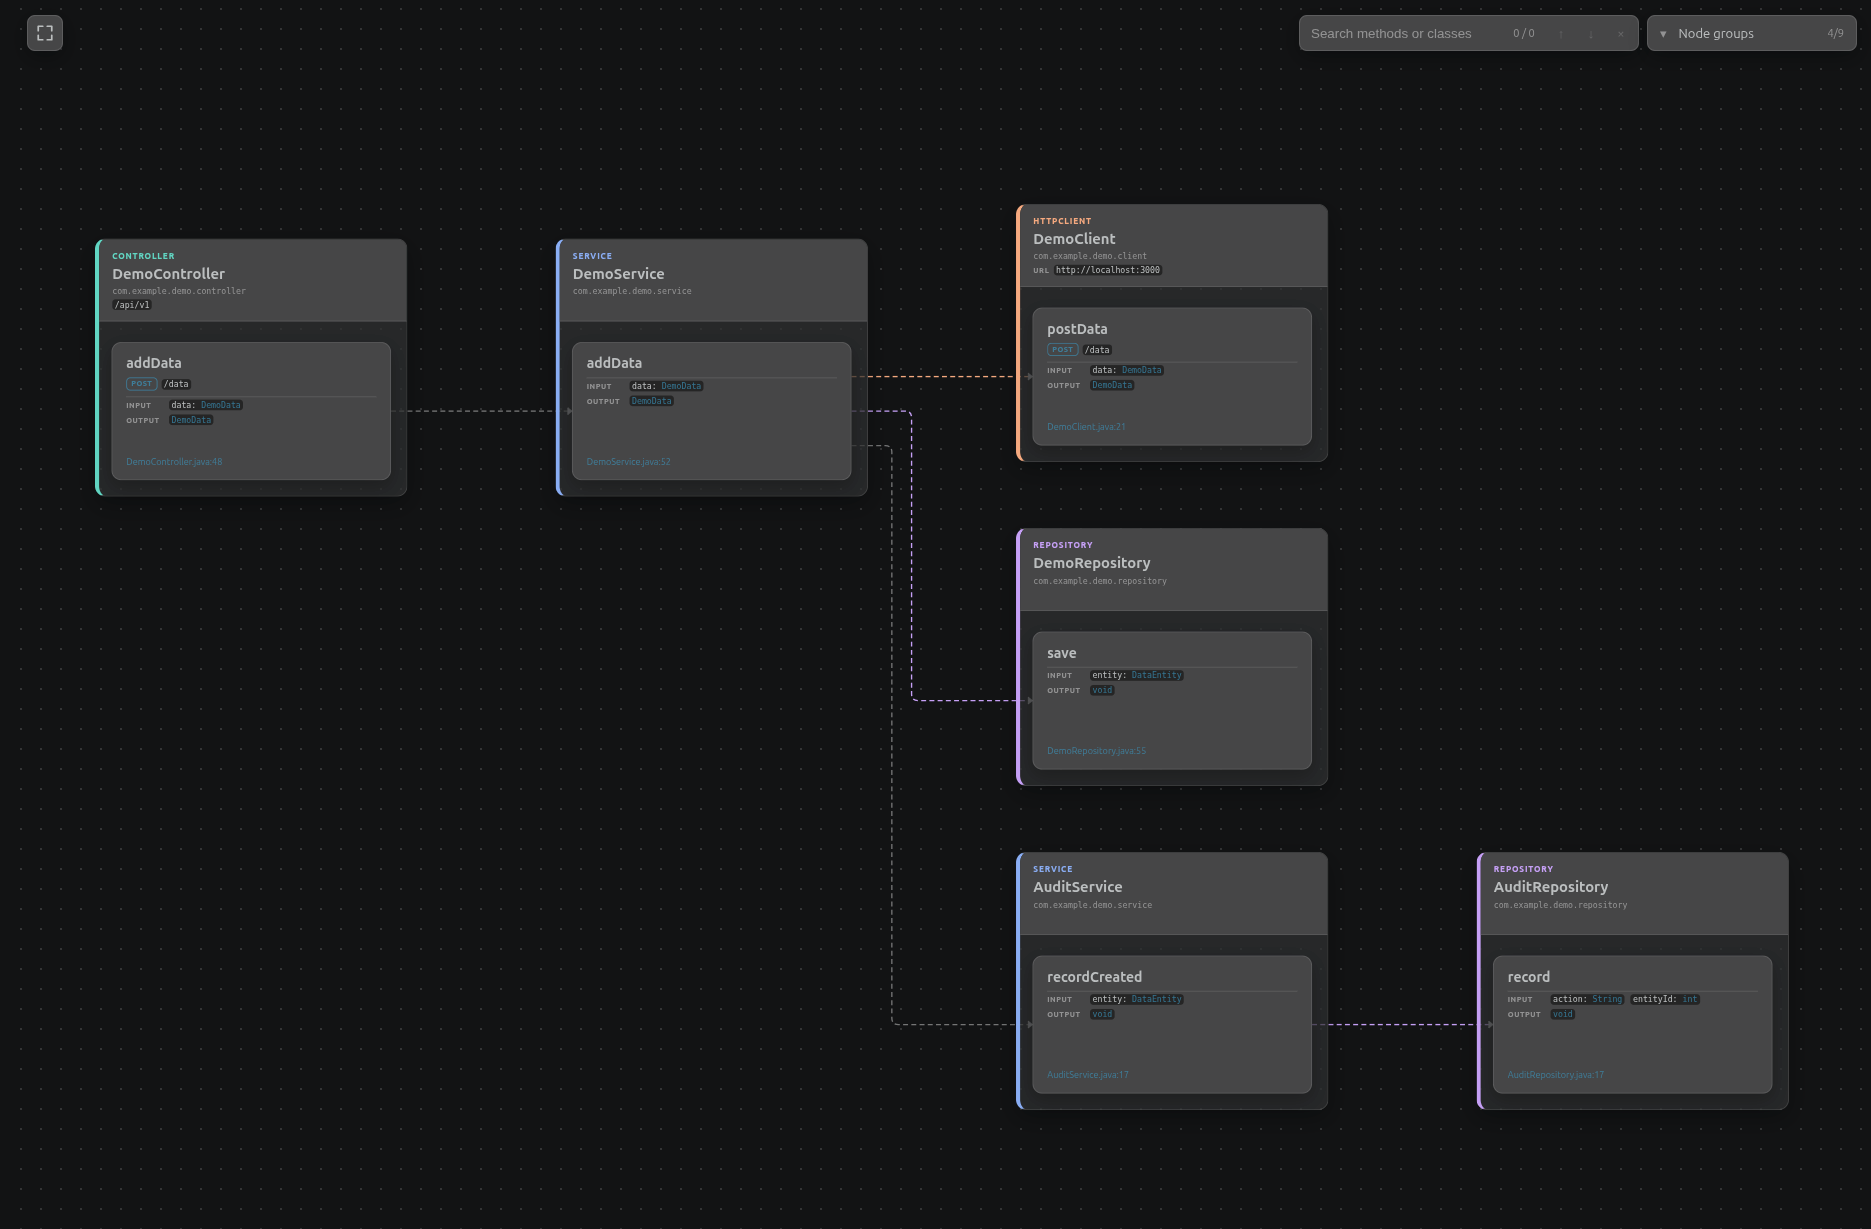
Task: Open DemoClient.java:21 source link
Action: click(1086, 427)
